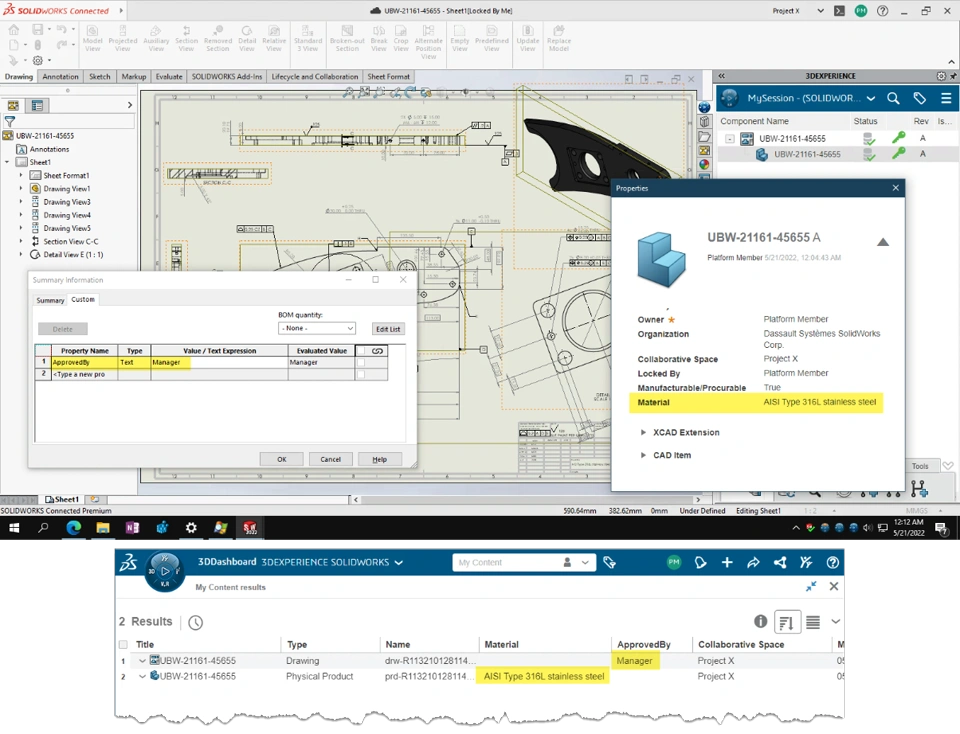Select the Detail View tool
This screenshot has height=734, width=960.
click(247, 38)
